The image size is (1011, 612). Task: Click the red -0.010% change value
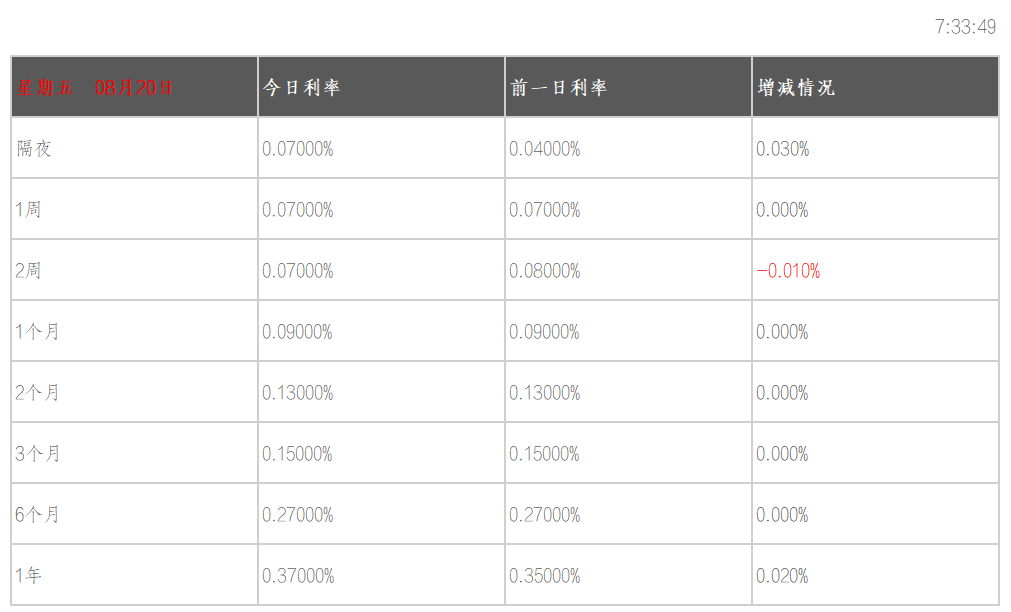tap(788, 271)
